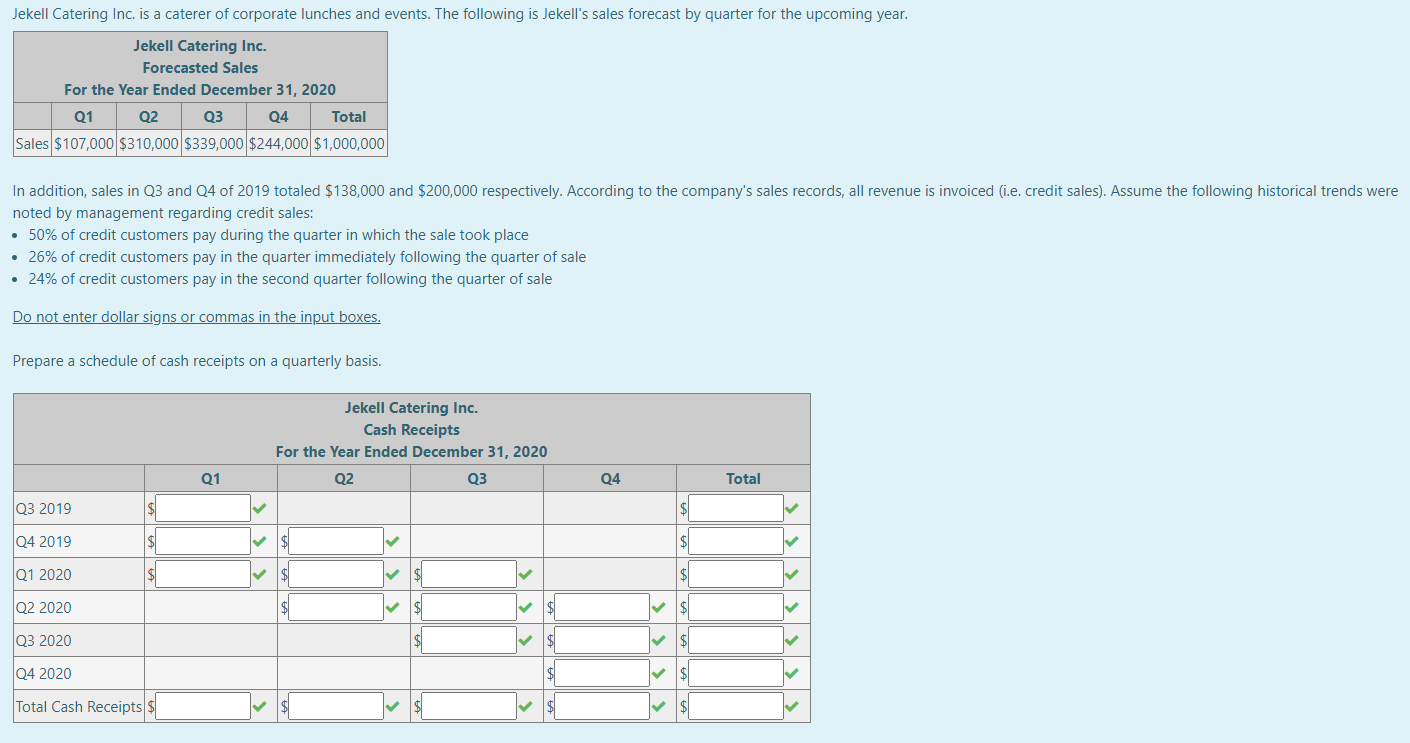Click the check mark beside Q4 2019 Q2 input
1410x743 pixels.
coord(392,542)
